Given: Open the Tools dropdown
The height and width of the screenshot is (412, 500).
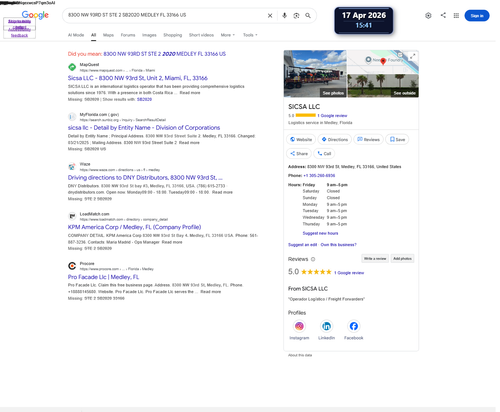Looking at the screenshot, I should coord(250,35).
